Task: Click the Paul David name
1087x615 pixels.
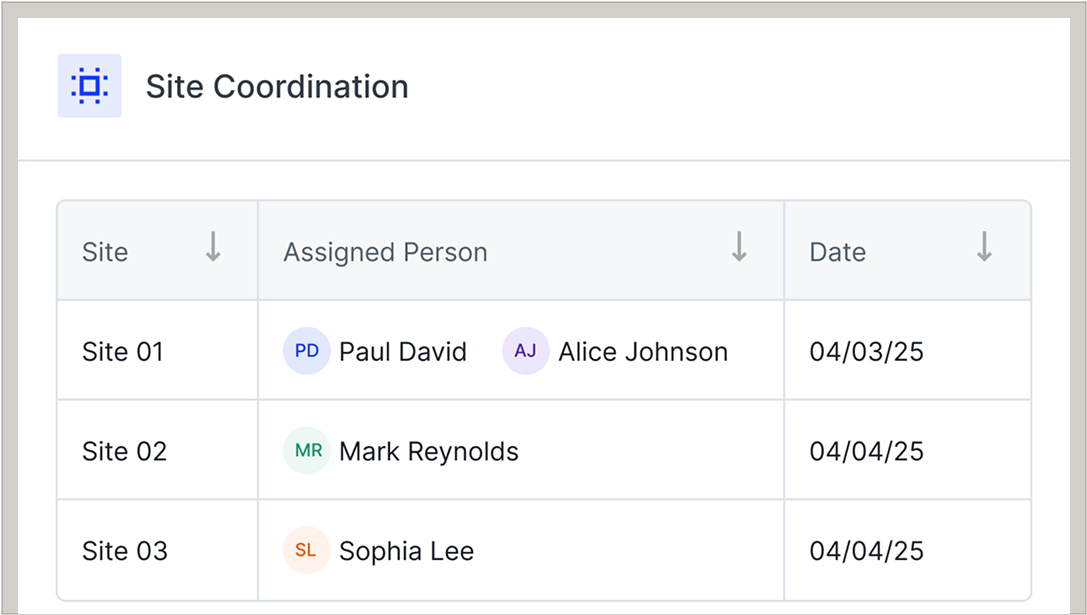Action: coord(403,352)
